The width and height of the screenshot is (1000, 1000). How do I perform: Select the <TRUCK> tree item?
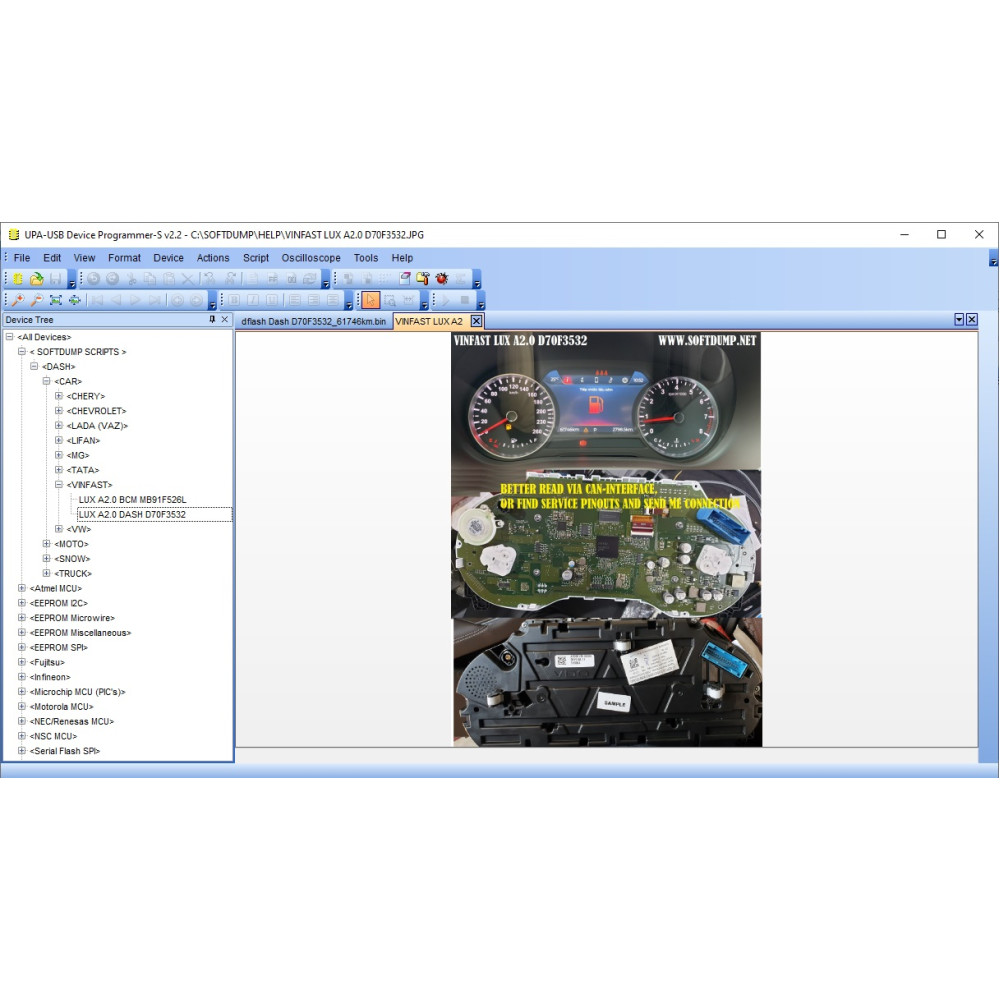(73, 573)
